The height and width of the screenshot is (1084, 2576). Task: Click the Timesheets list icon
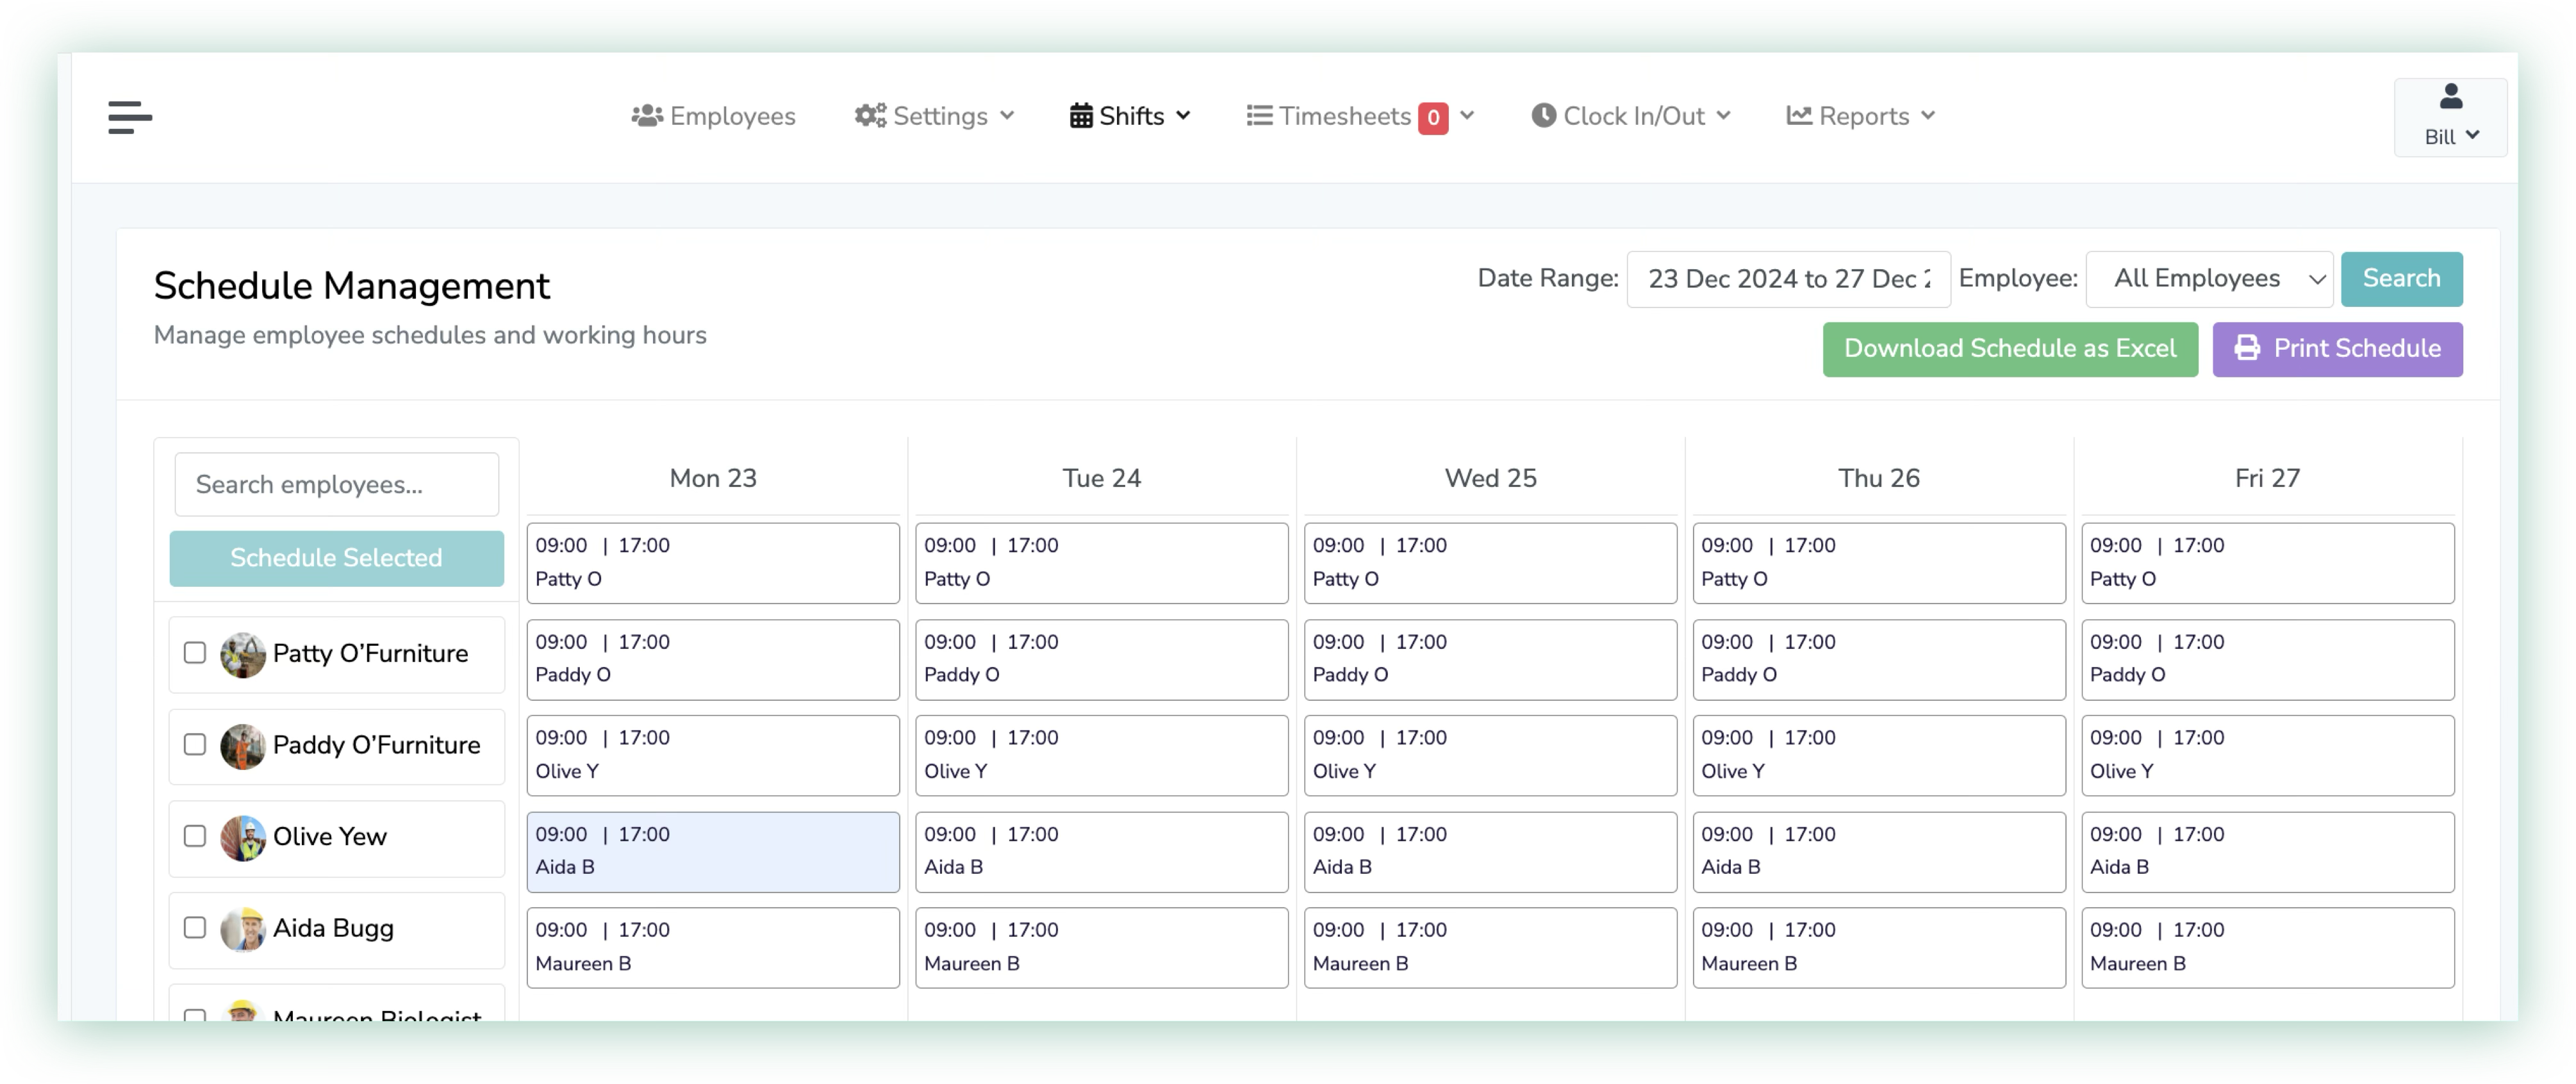[x=1259, y=116]
